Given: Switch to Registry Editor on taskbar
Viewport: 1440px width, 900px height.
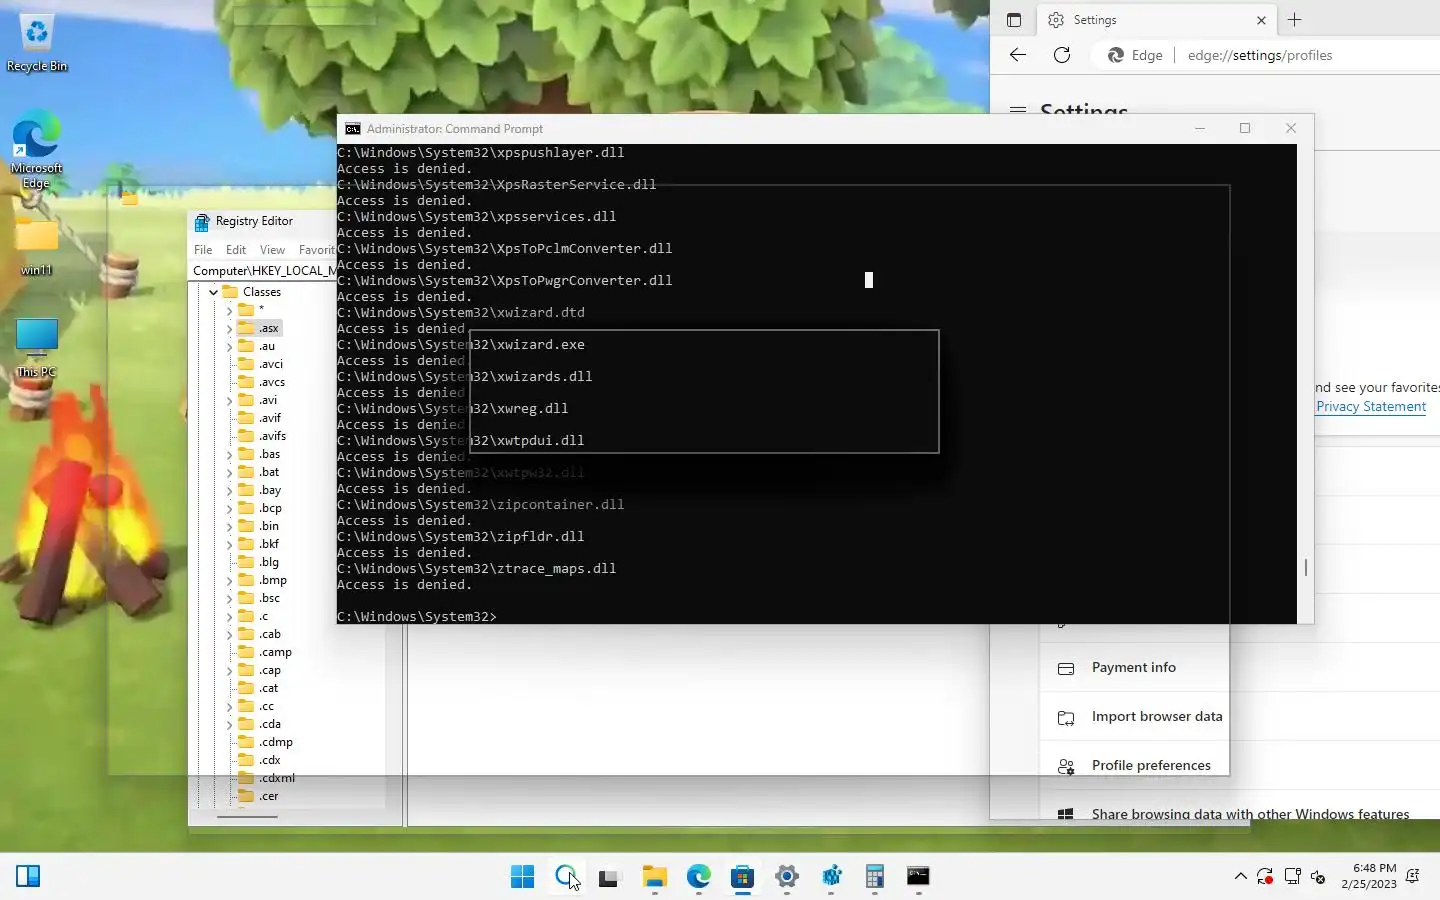Looking at the screenshot, I should pos(831,877).
